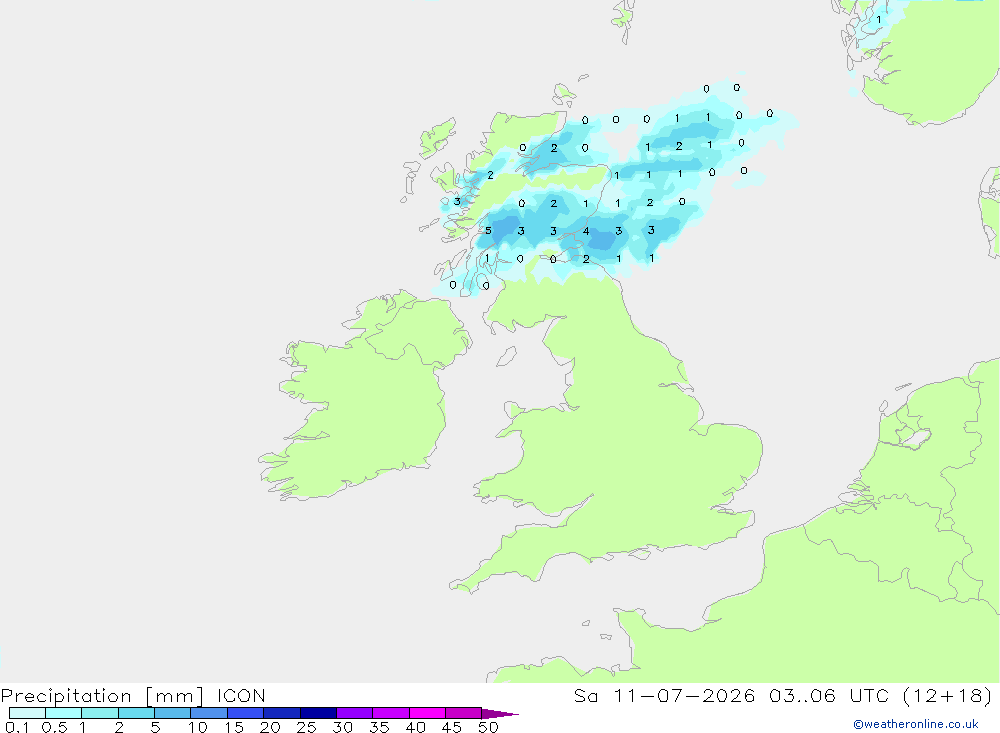
Task: Click the legend label '0.1'
Action: [17, 727]
